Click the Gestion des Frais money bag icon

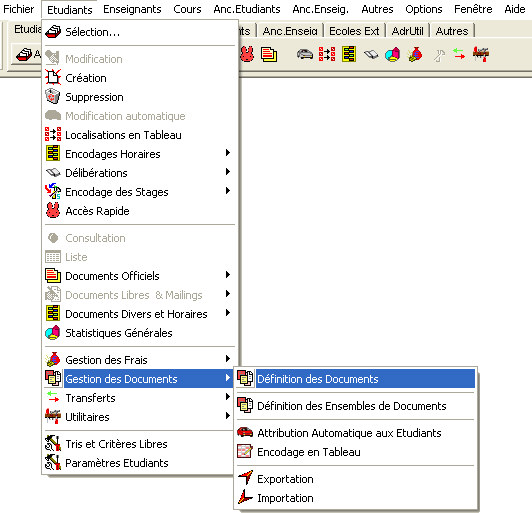coord(53,360)
